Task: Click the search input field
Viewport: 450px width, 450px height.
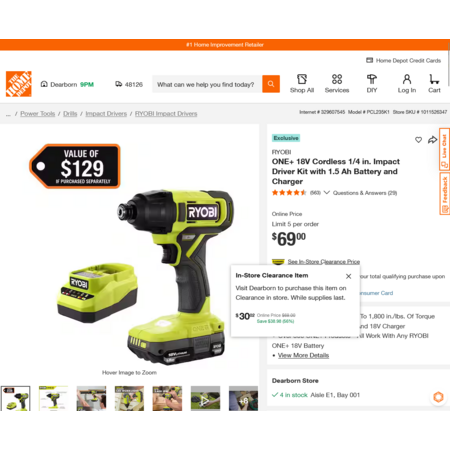Action: tap(207, 84)
